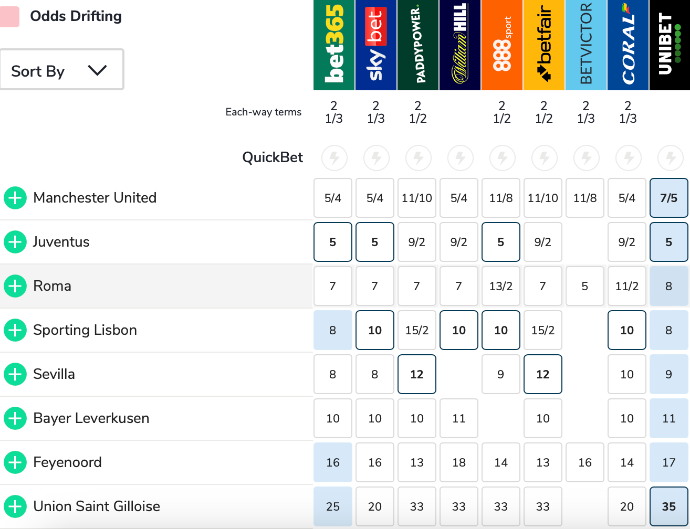The image size is (690, 529).
Task: Open the Sort By dropdown
Action: point(61,70)
